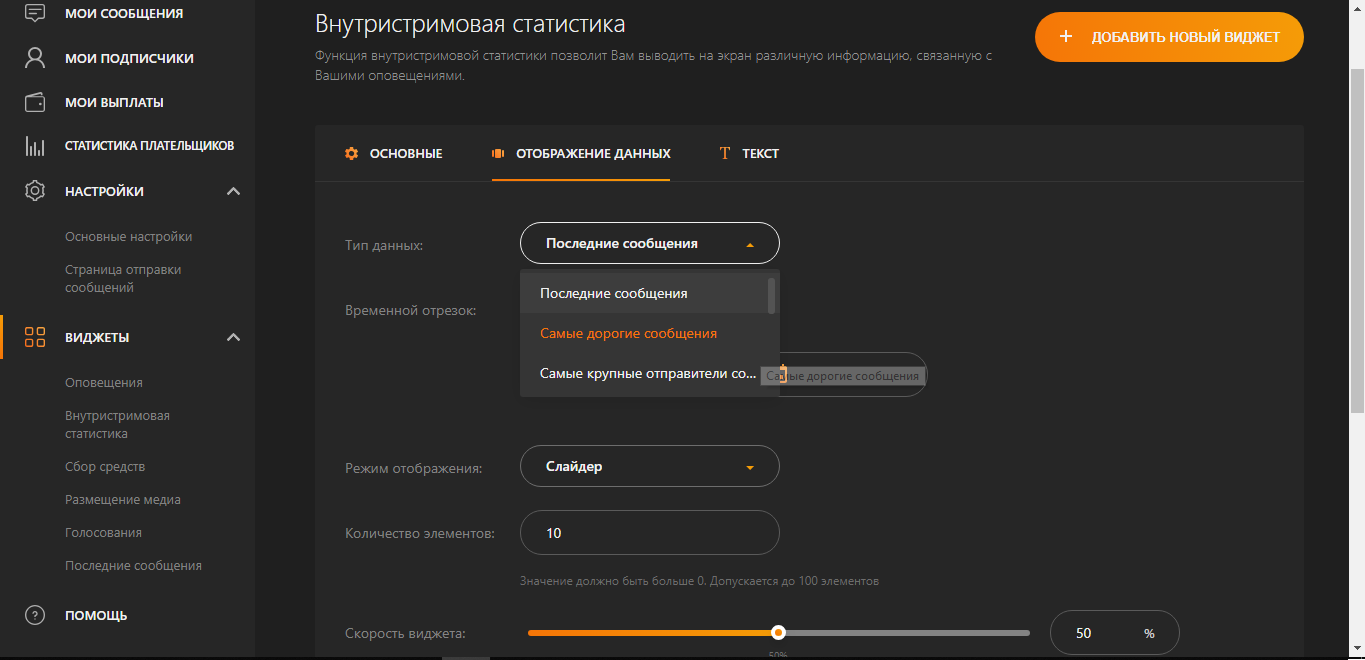Screen dimensions: 1365x660
Task: Open Голосования sidebar link
Action: [103, 532]
